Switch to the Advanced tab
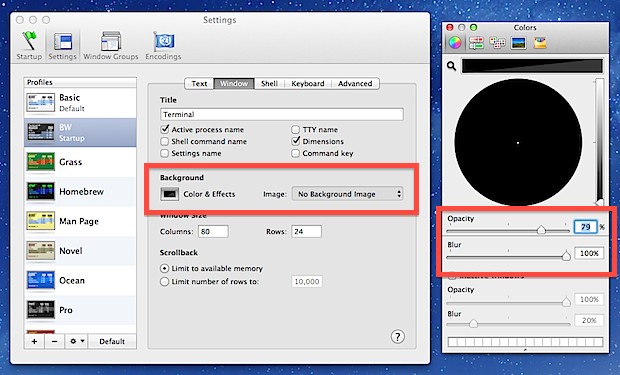Screen dimensions: 620x375 (x=355, y=83)
